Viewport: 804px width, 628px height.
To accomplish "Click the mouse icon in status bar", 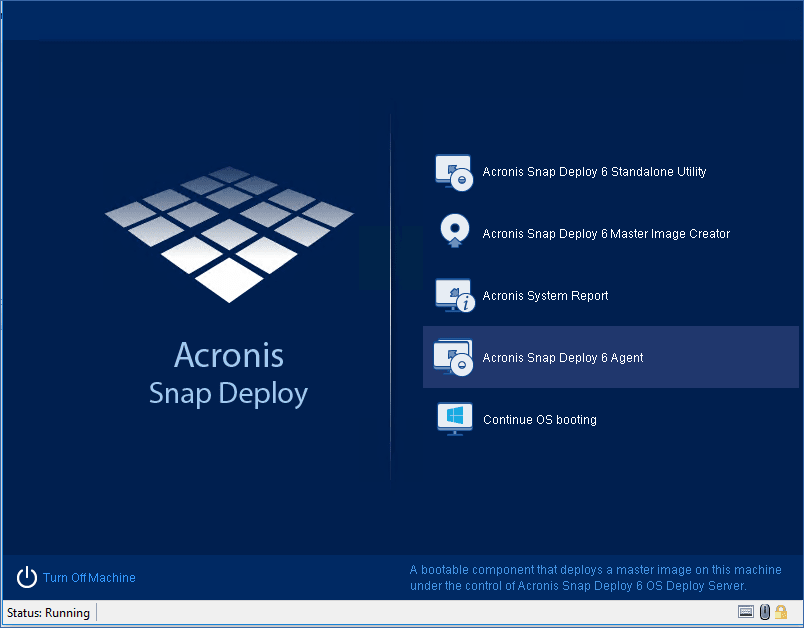I will point(764,612).
